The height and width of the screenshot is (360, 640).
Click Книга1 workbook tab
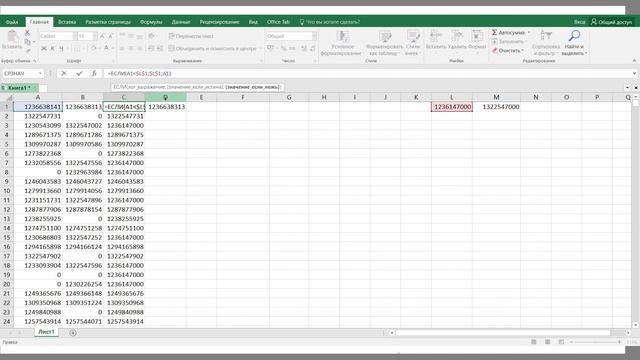coord(19,88)
